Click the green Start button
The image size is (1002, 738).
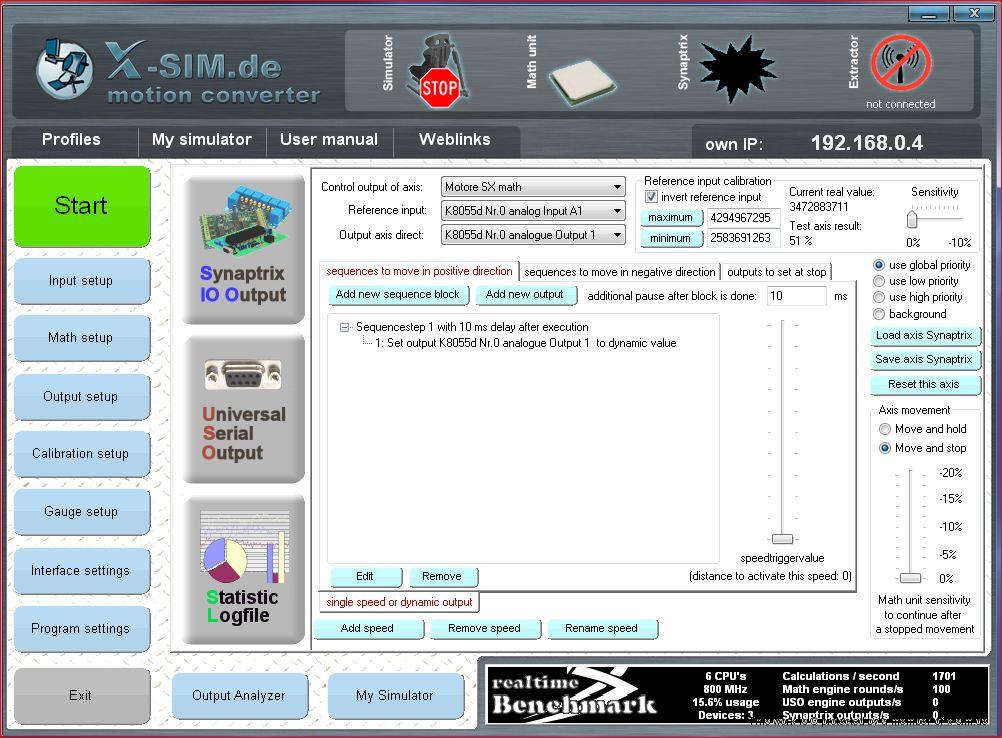(82, 206)
